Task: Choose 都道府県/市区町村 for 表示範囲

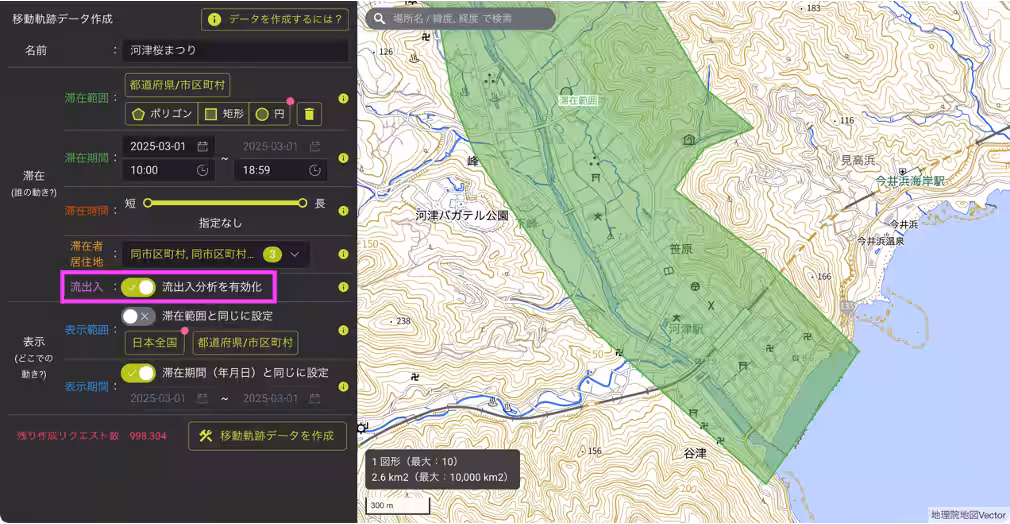Action: point(245,342)
